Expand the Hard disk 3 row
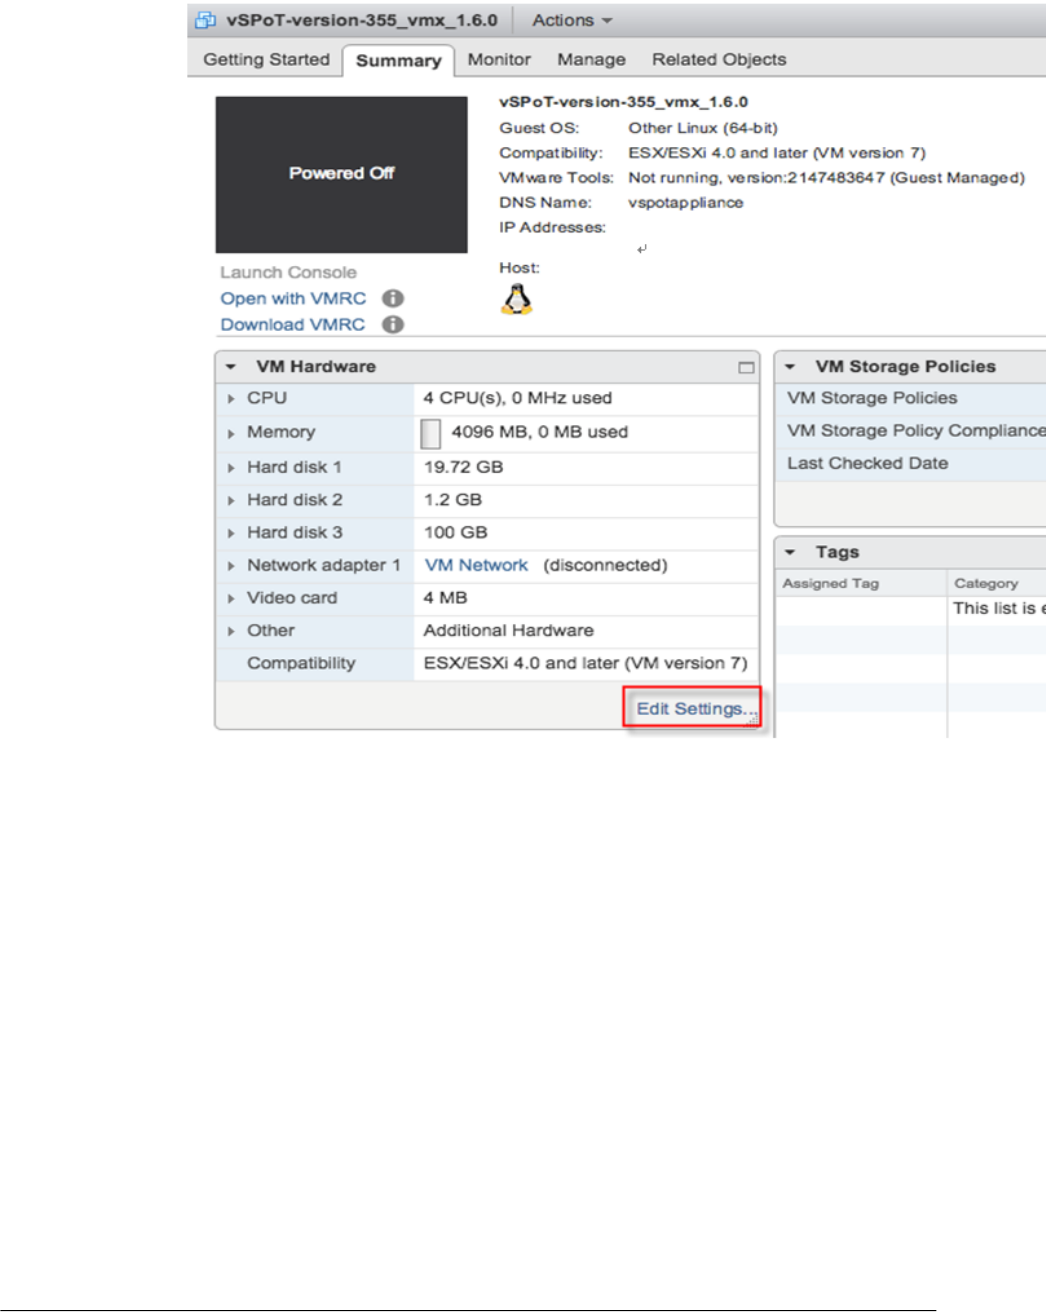This screenshot has height=1312, width=1046. pos(231,533)
